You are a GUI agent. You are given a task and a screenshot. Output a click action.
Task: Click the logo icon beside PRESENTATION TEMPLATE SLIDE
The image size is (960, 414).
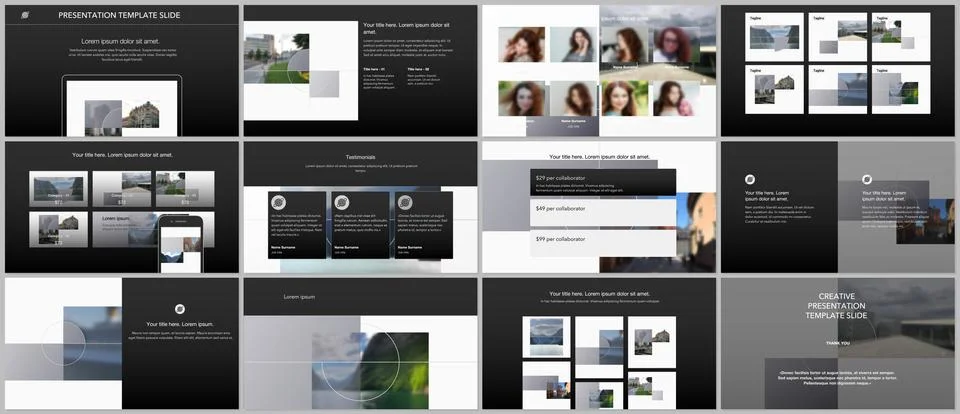tap(24, 15)
